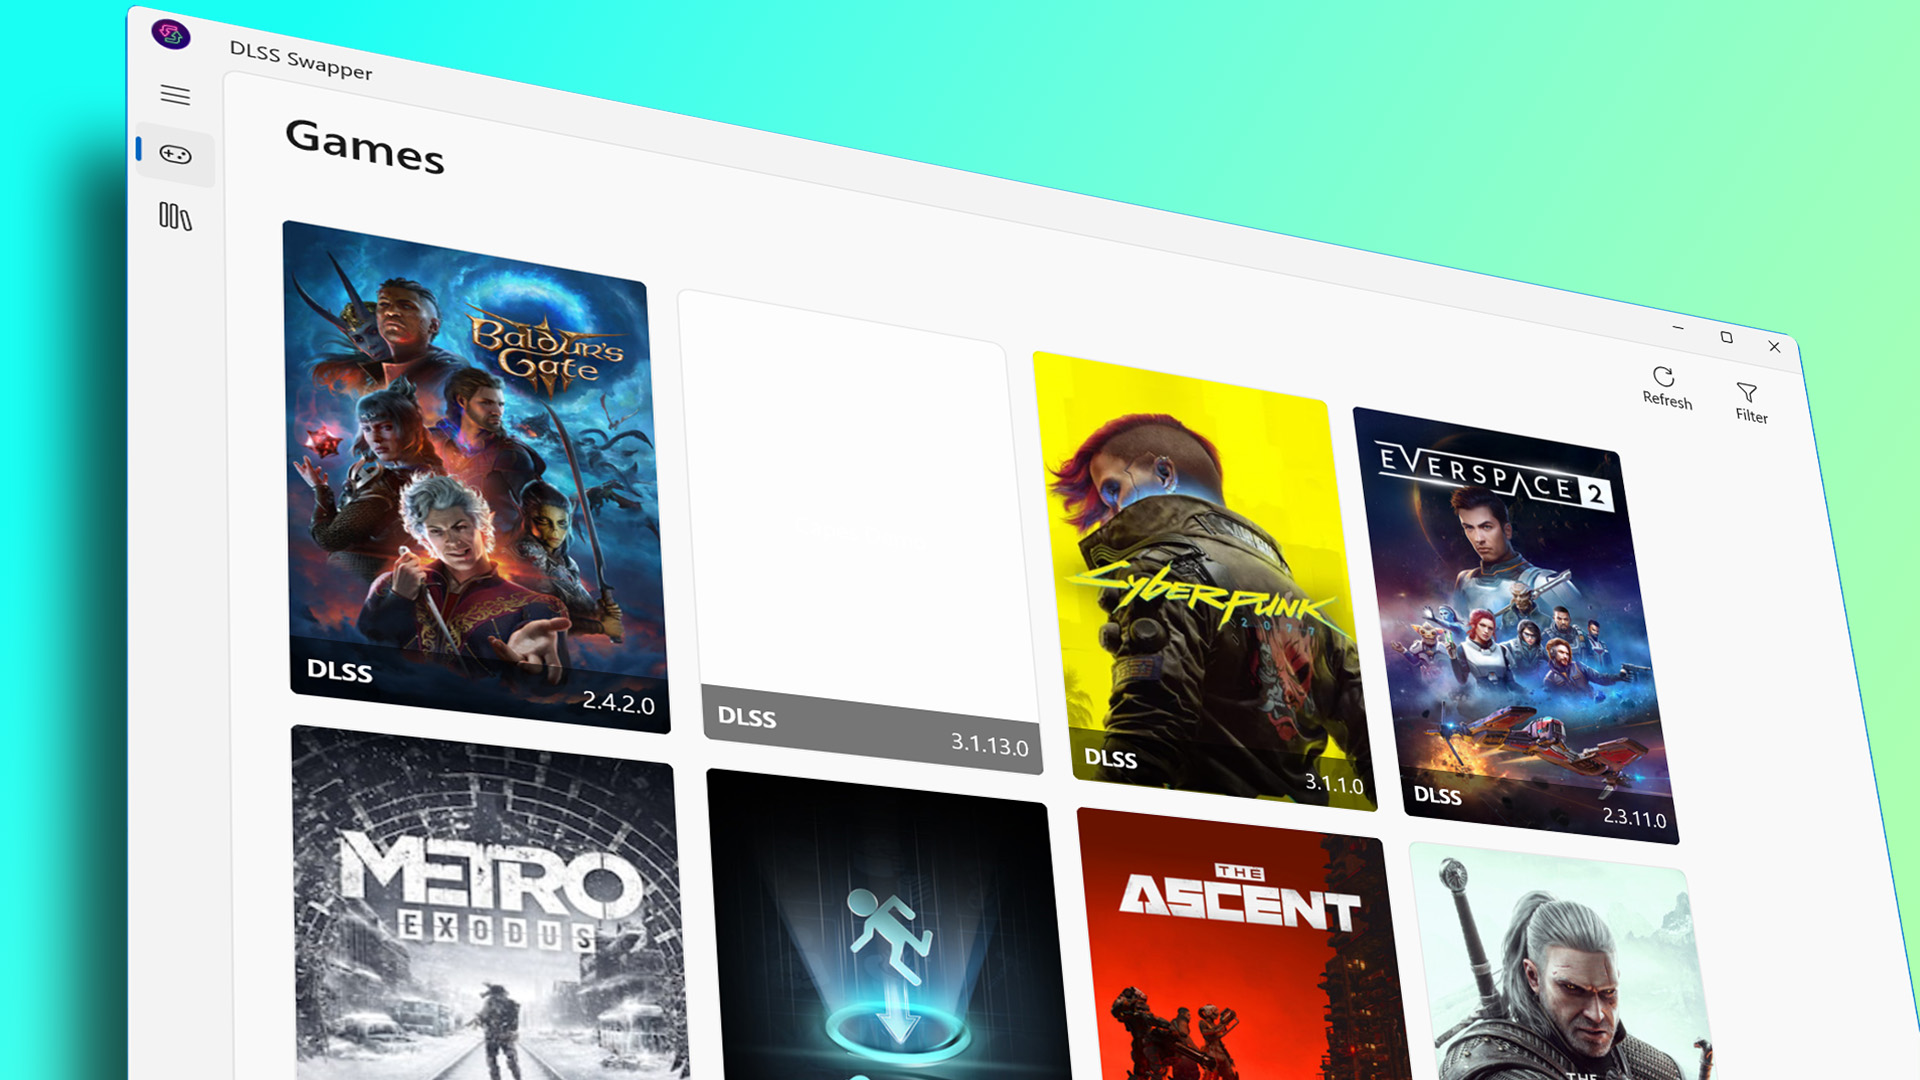Select the Metro Exodus game card
Screen dimensions: 1920x1080
coord(490,903)
